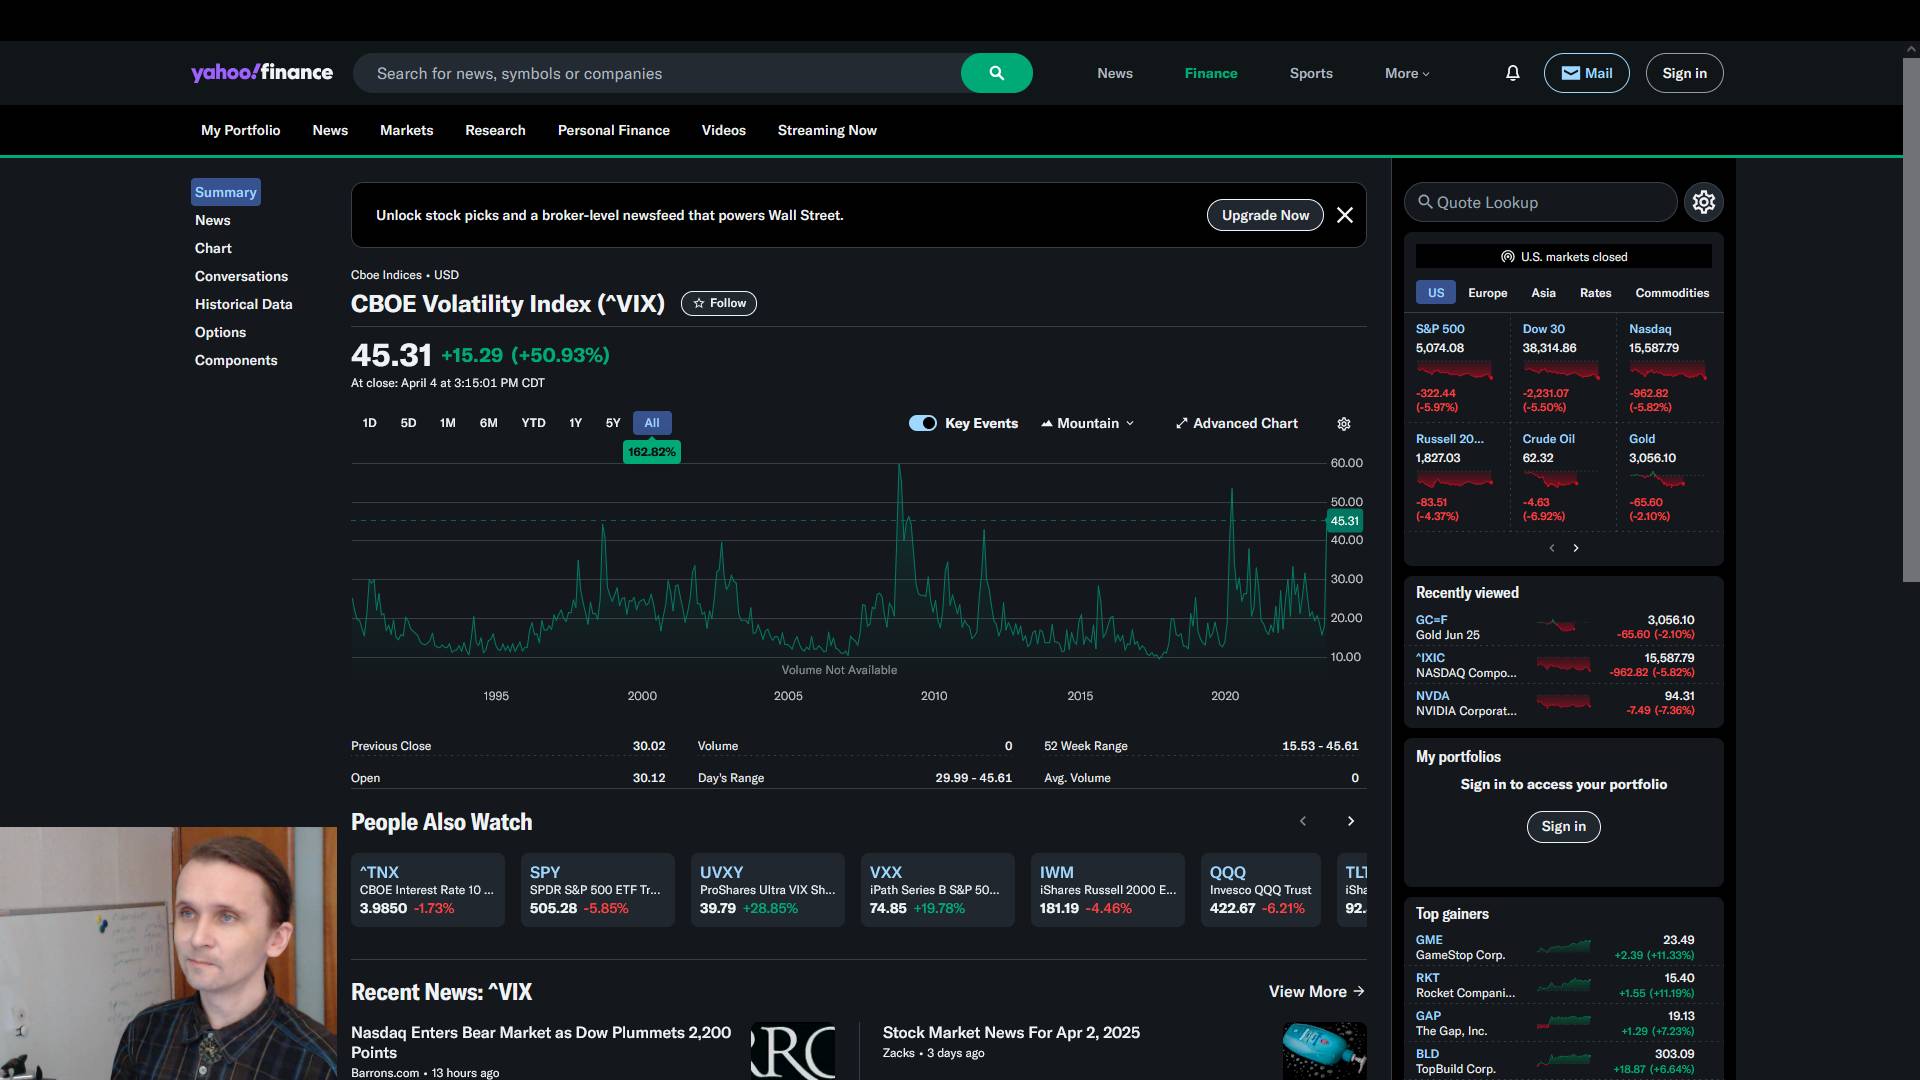The height and width of the screenshot is (1080, 1920).
Task: Switch to the Europe markets tab
Action: pyautogui.click(x=1487, y=293)
